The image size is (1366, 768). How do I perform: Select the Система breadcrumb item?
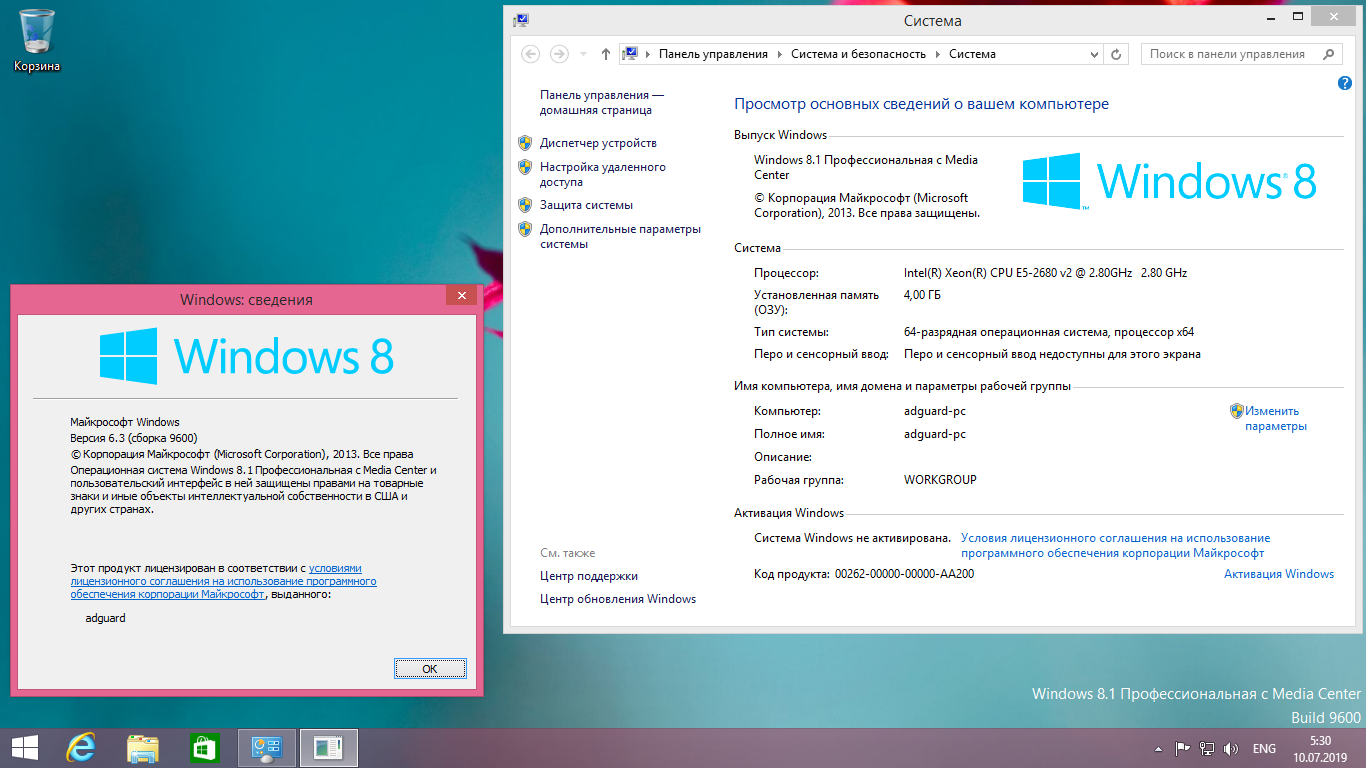(972, 54)
